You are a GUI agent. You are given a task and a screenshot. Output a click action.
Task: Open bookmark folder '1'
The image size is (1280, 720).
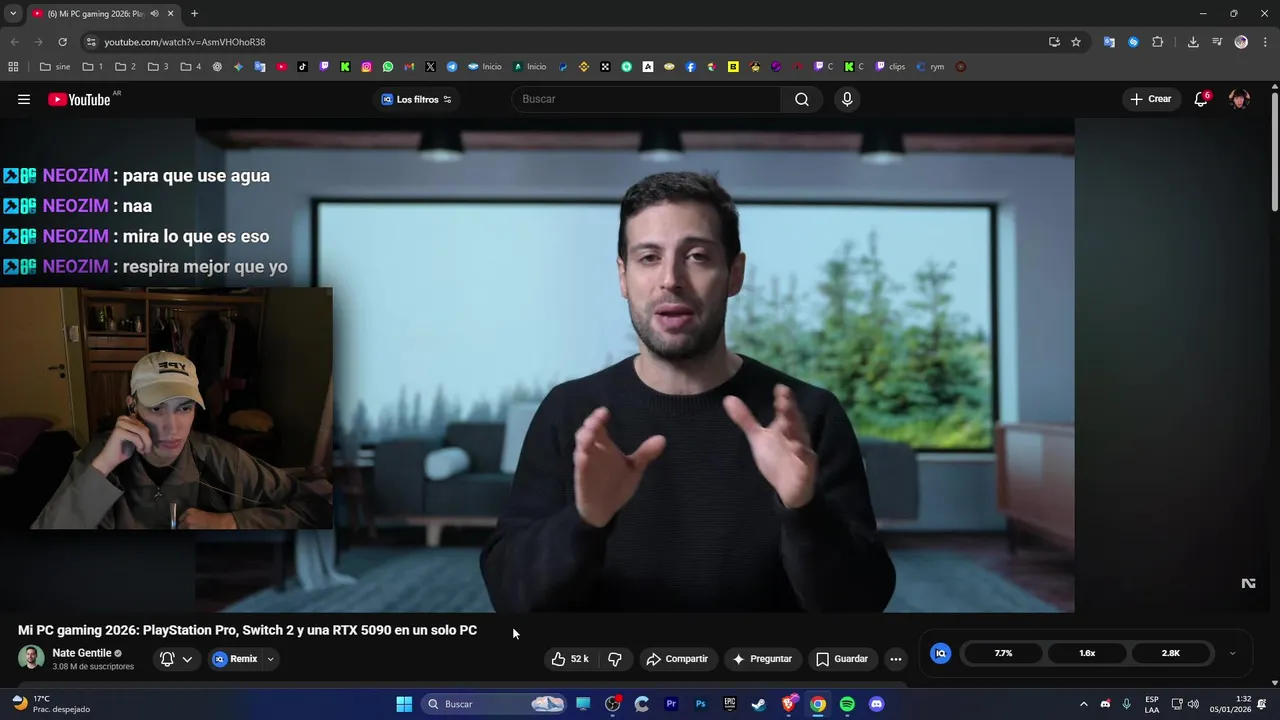[93, 67]
